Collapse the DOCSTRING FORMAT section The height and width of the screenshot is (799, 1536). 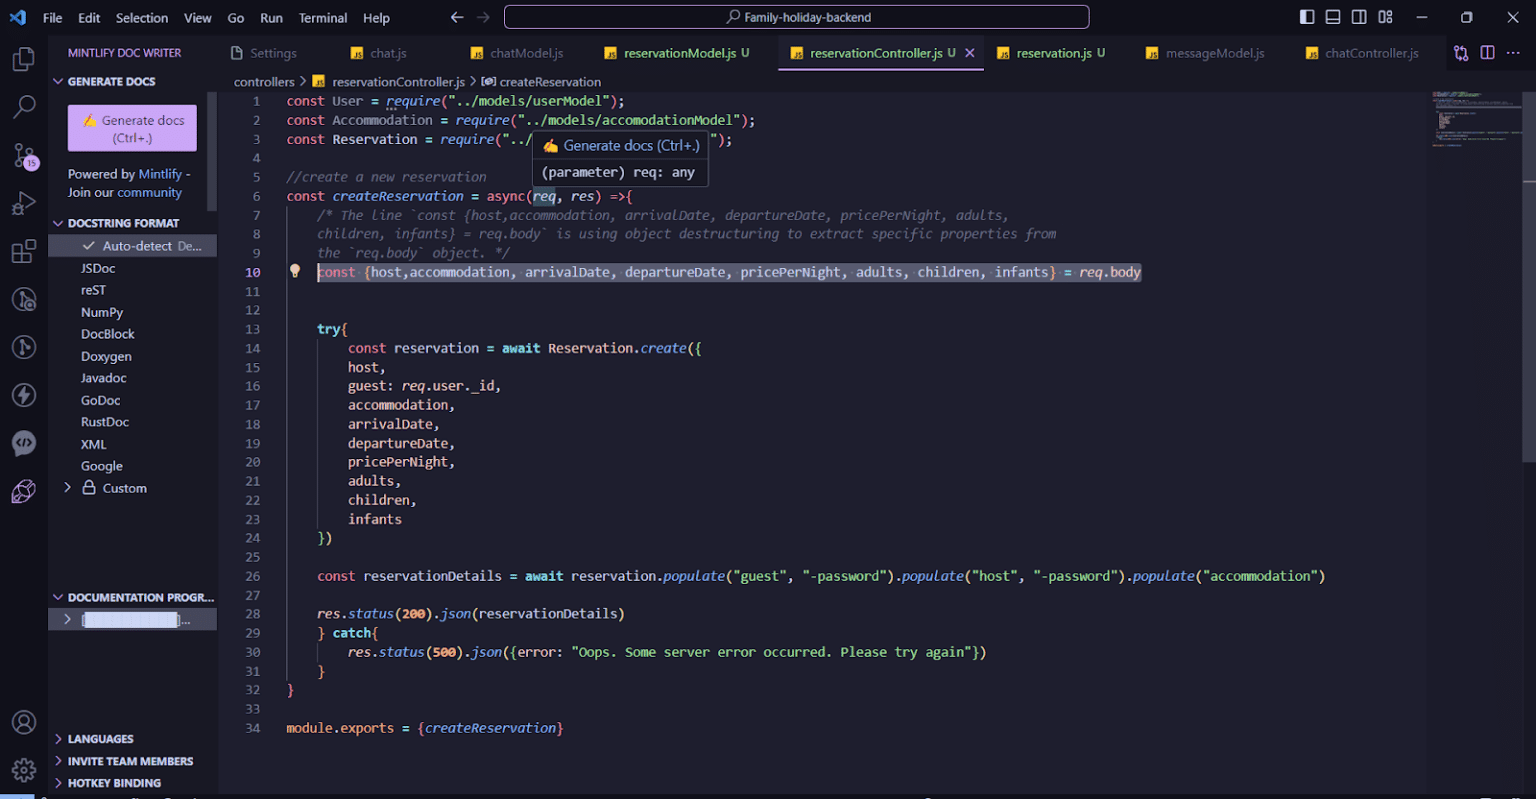point(122,223)
